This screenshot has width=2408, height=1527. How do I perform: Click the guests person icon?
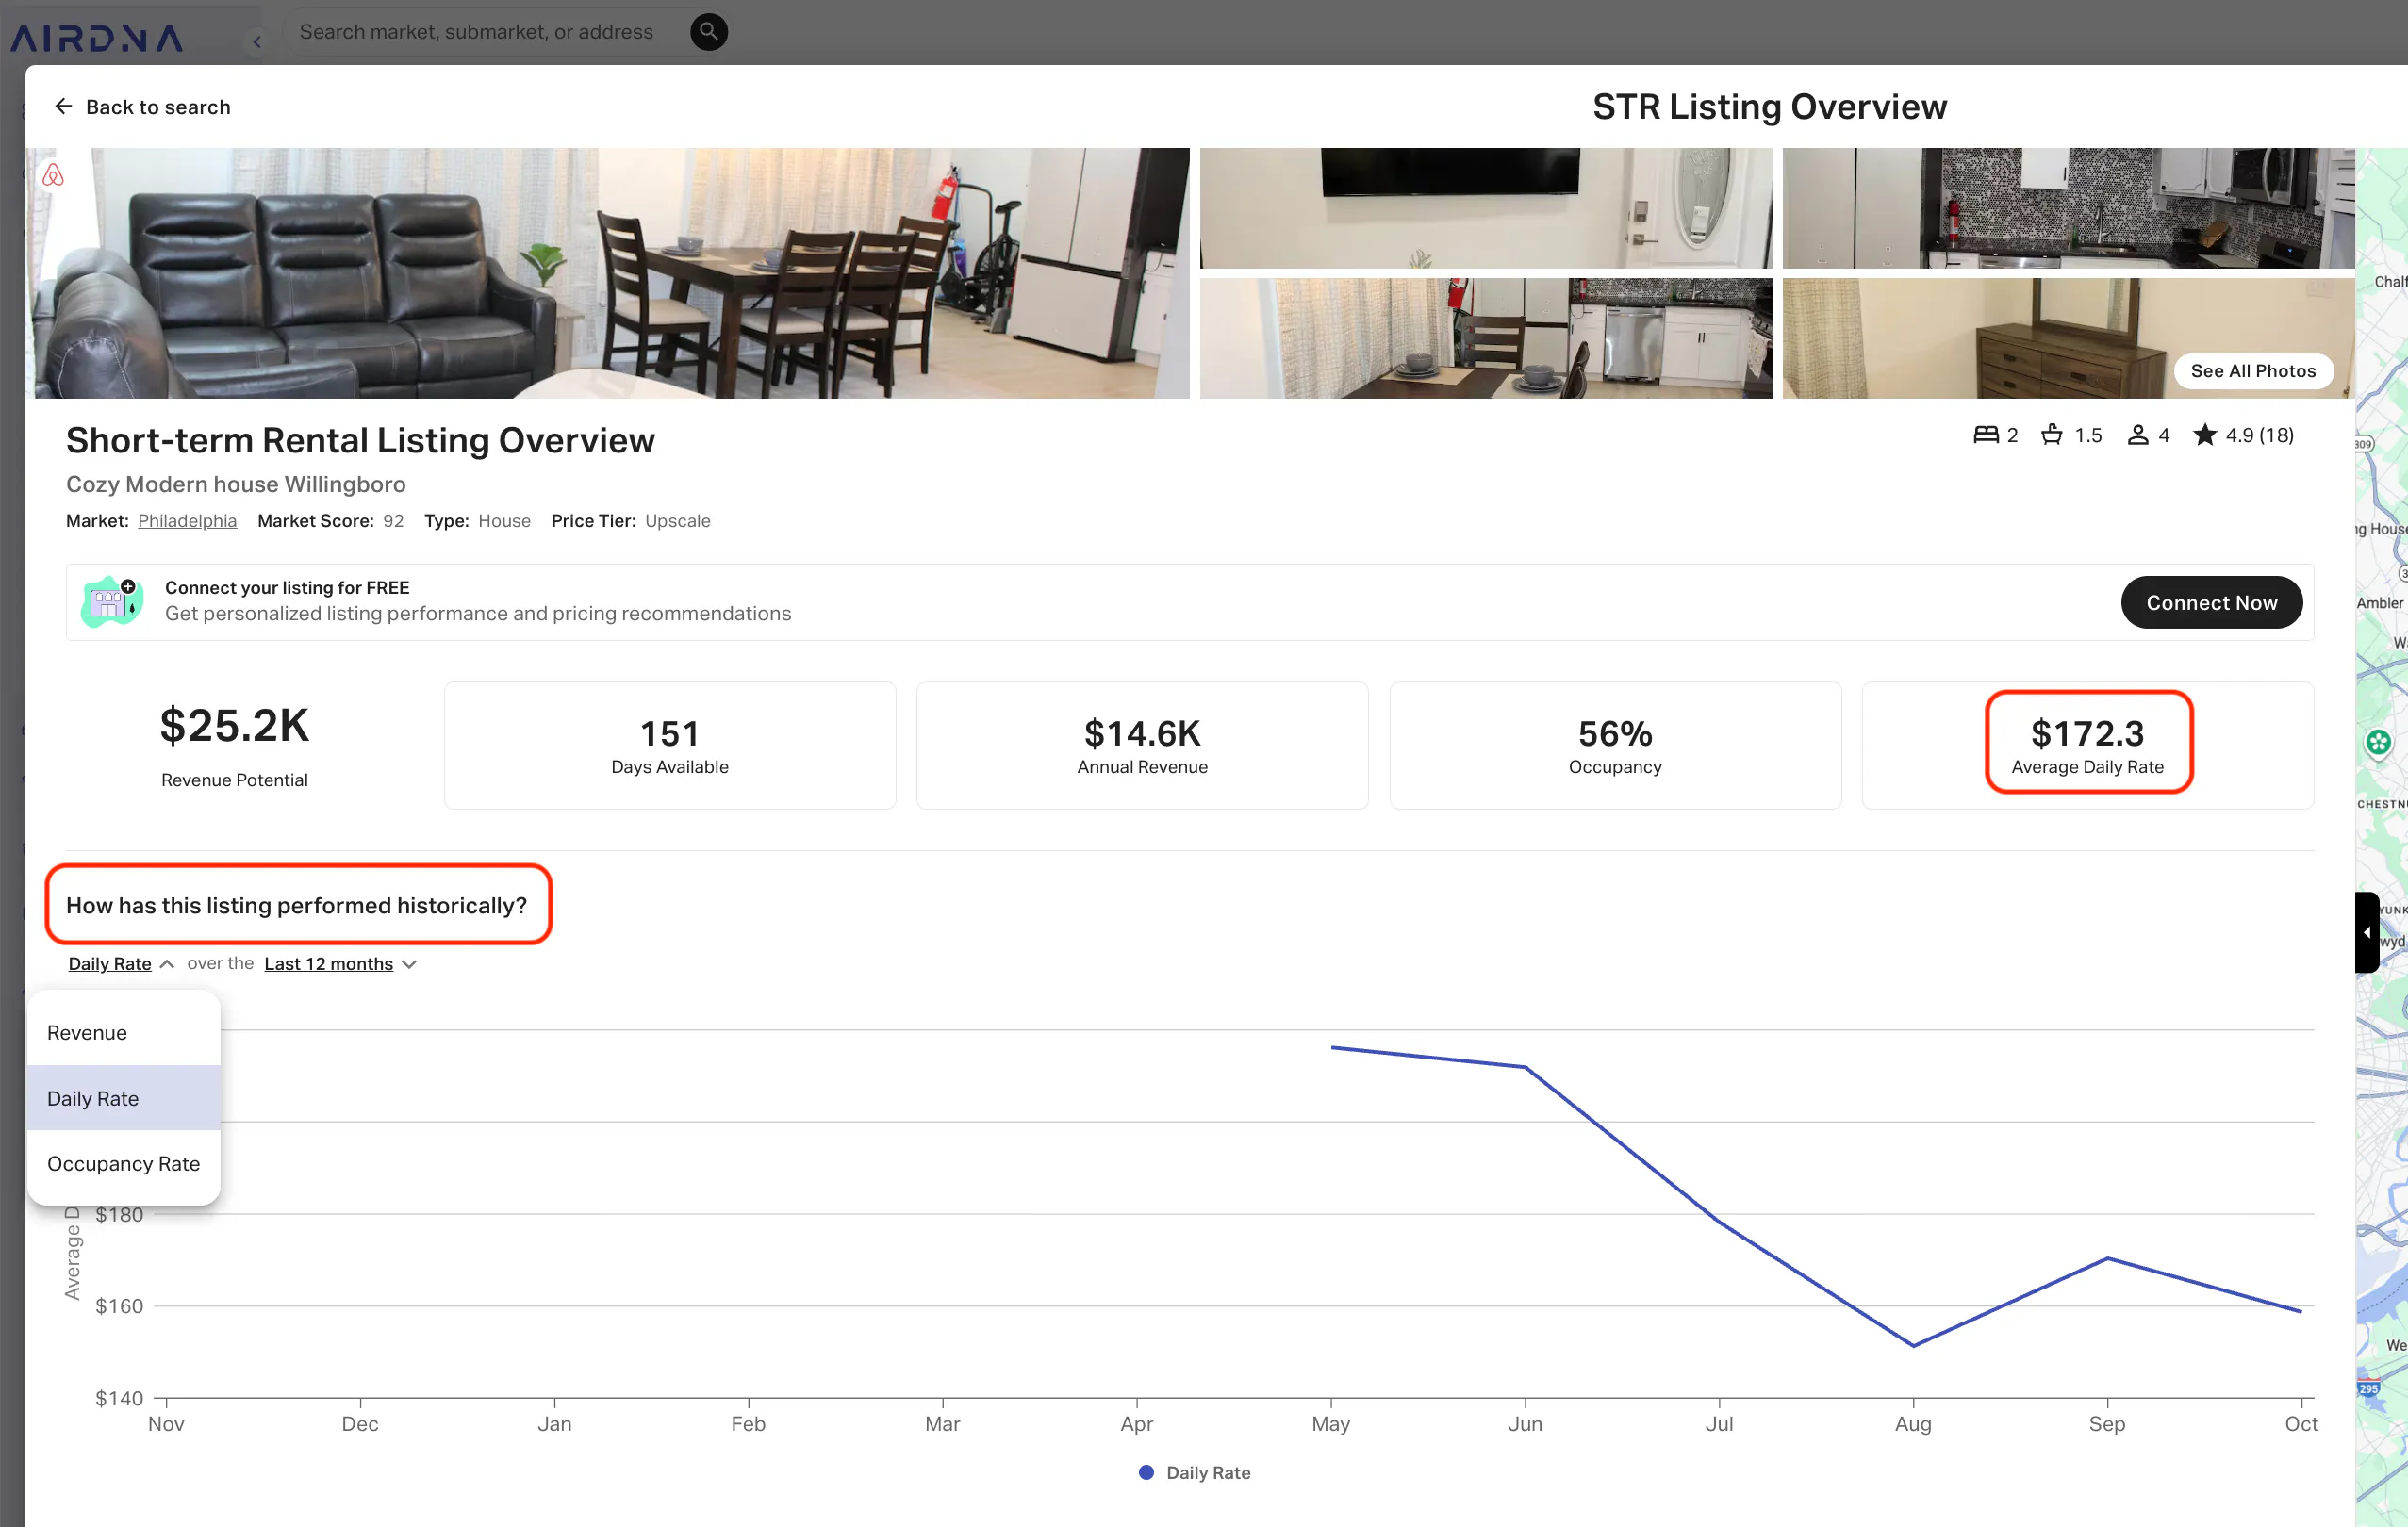click(2138, 435)
